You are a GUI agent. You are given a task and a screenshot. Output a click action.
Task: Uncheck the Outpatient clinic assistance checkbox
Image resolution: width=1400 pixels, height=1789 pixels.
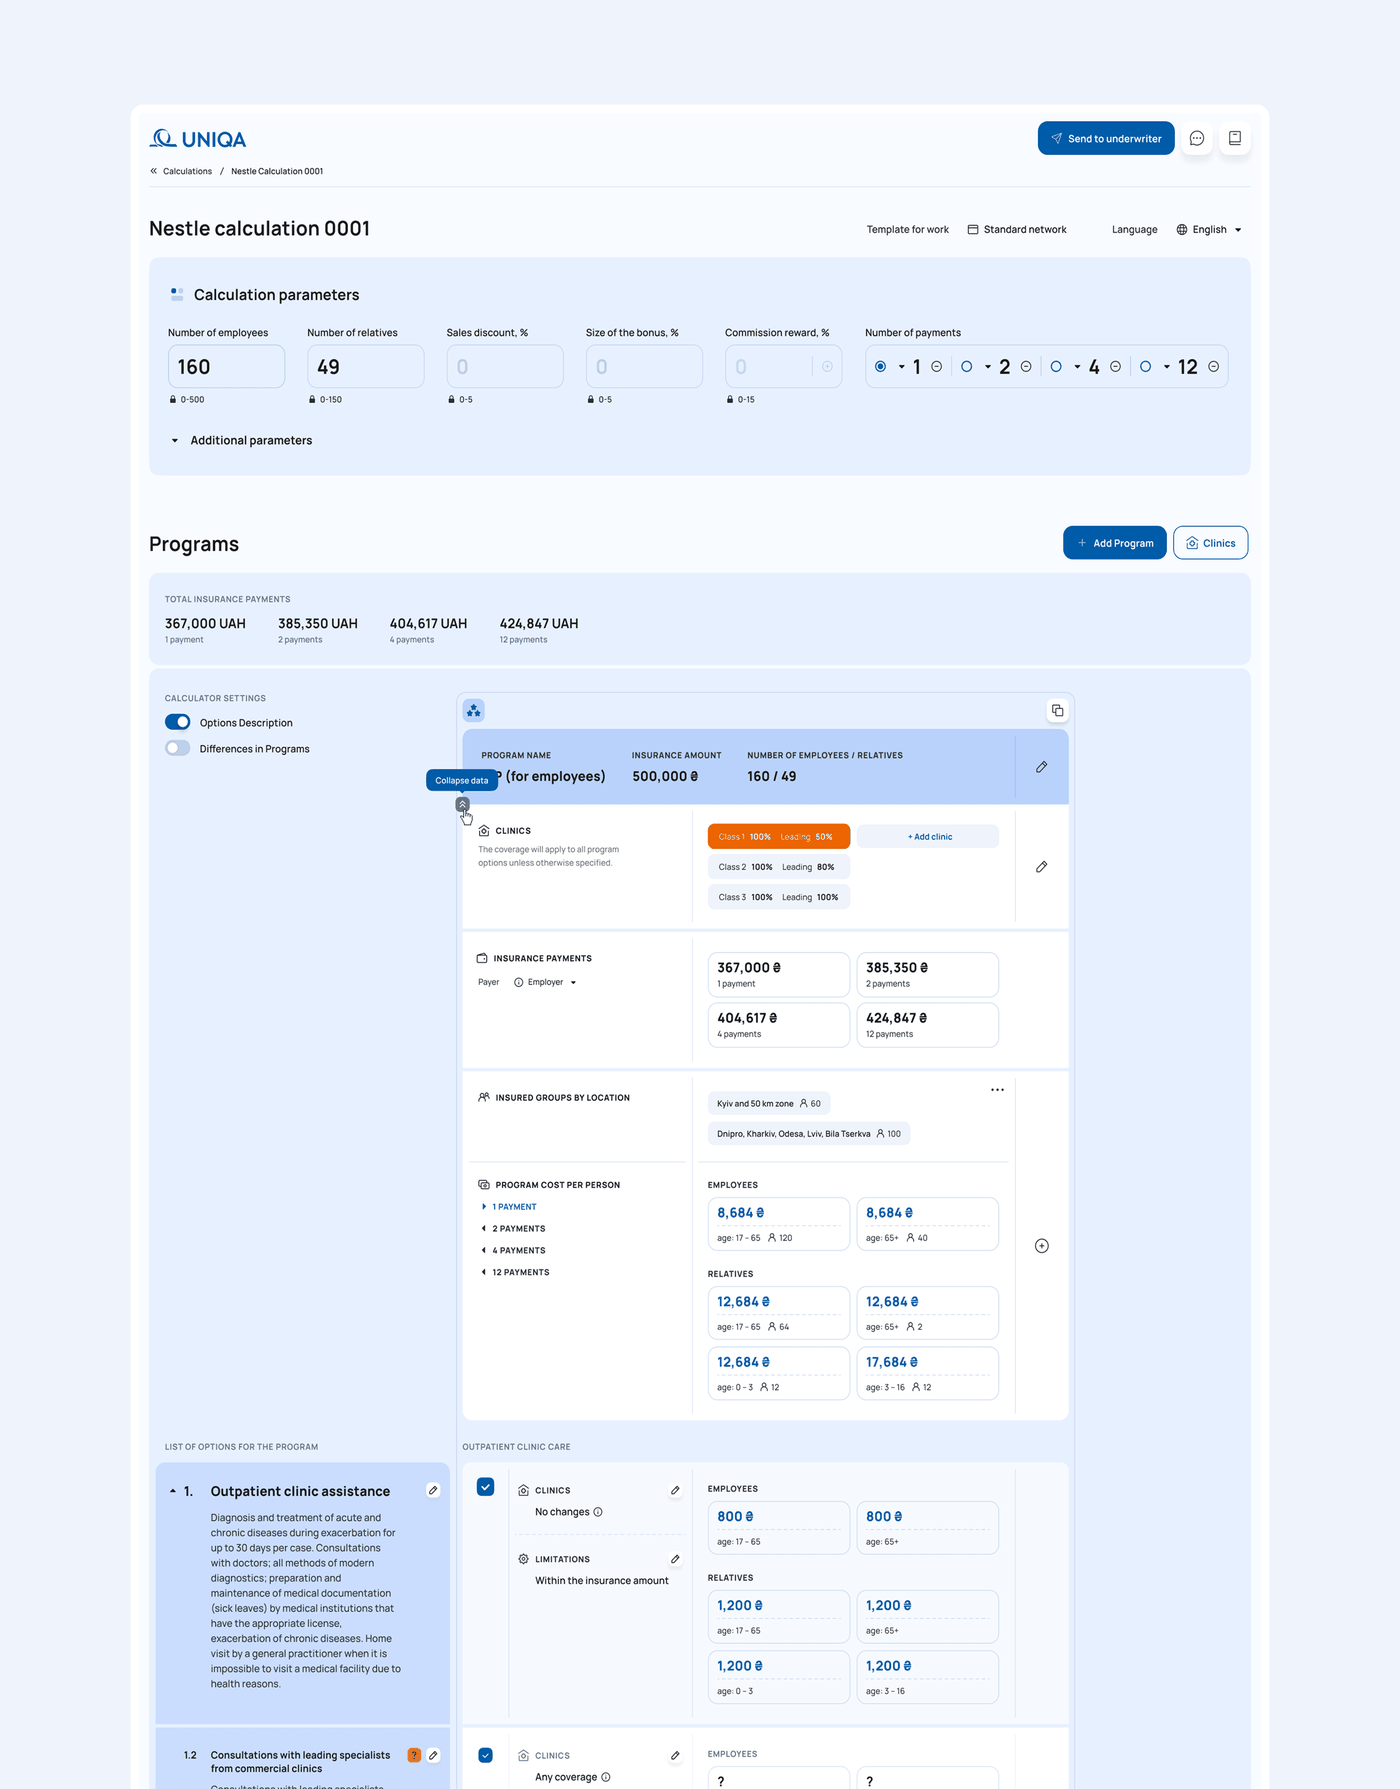point(486,1487)
